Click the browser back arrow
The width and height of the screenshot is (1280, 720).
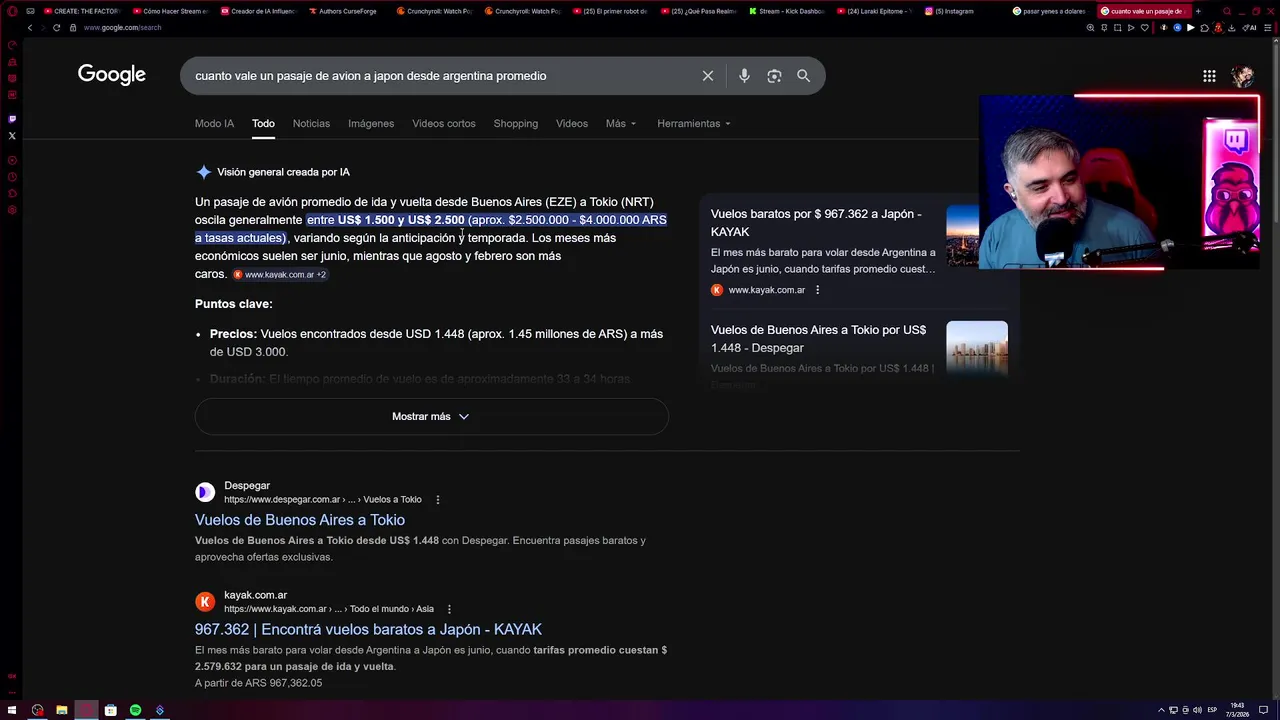coord(30,28)
